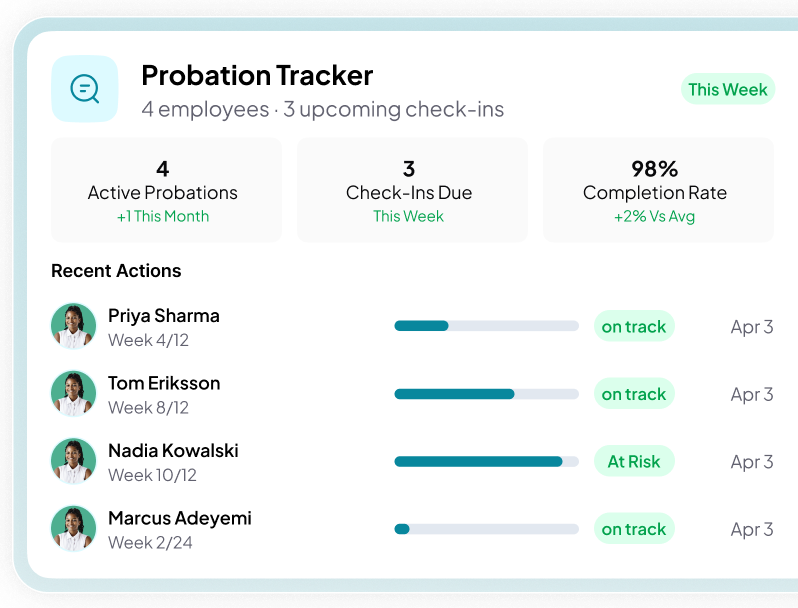Click the At Risk status badge
This screenshot has width=798, height=608.
pos(634,462)
